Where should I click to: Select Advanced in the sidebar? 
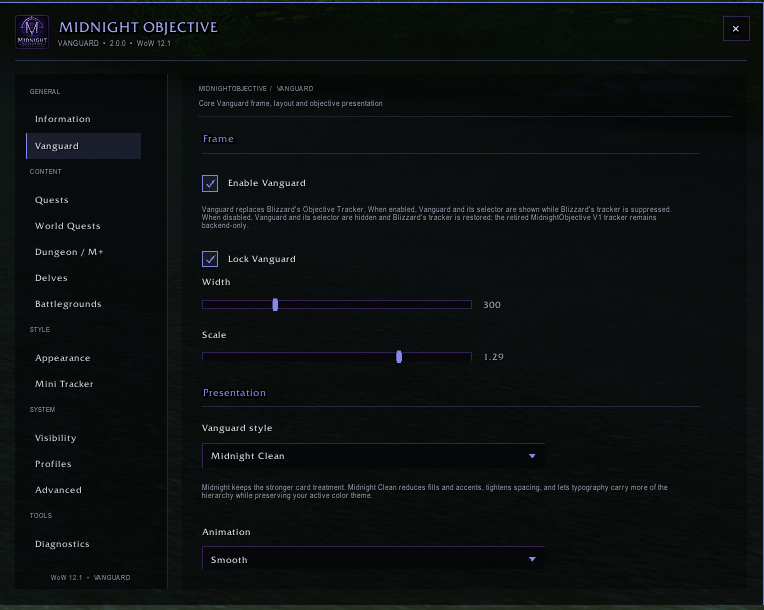click(58, 490)
